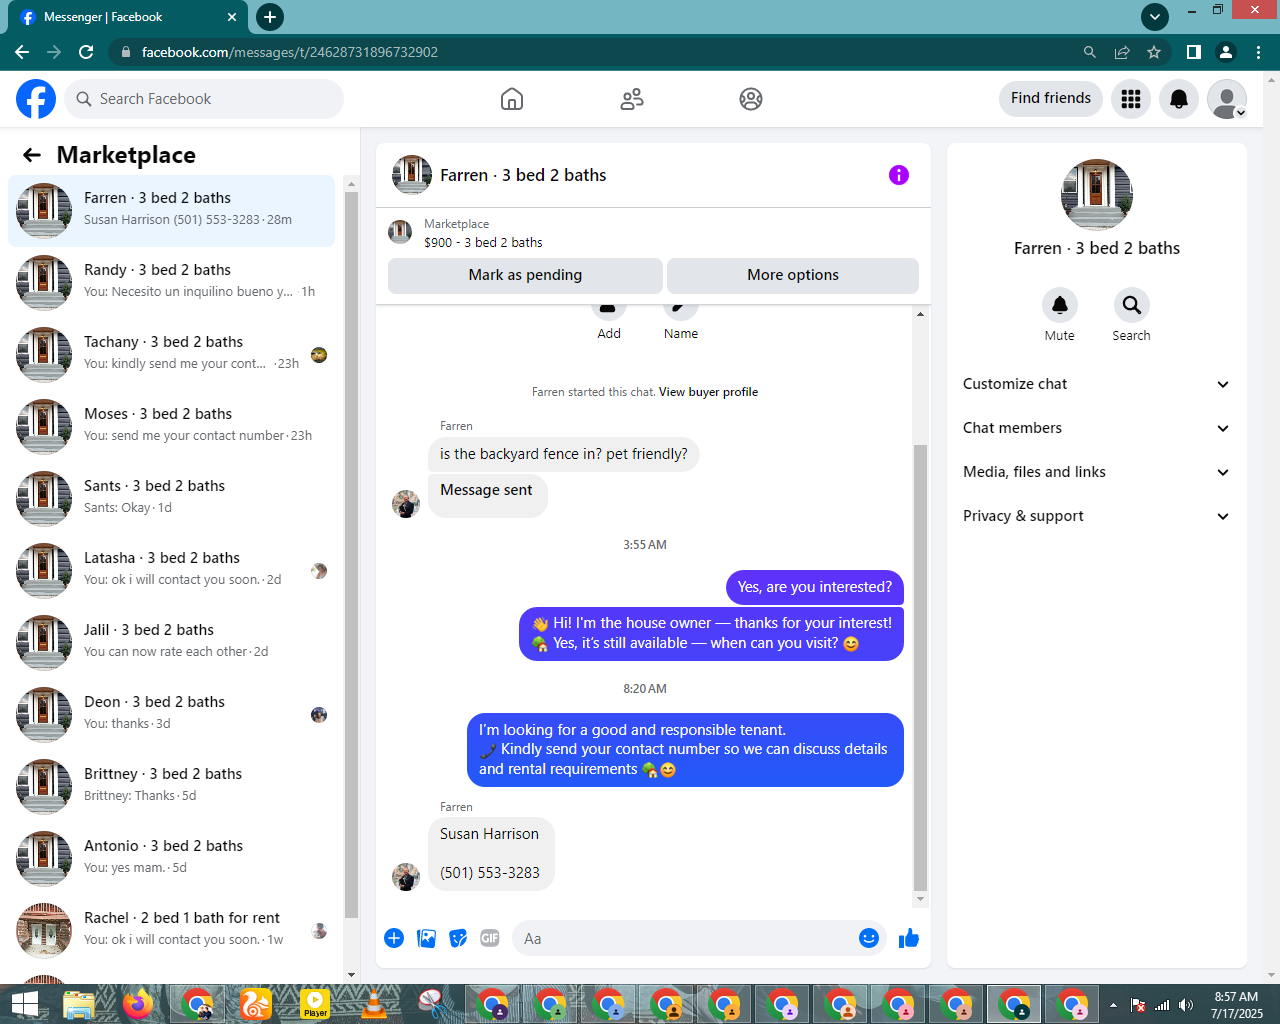Click the browser zoom magnifier icon
The width and height of the screenshot is (1280, 1024).
1090,52
